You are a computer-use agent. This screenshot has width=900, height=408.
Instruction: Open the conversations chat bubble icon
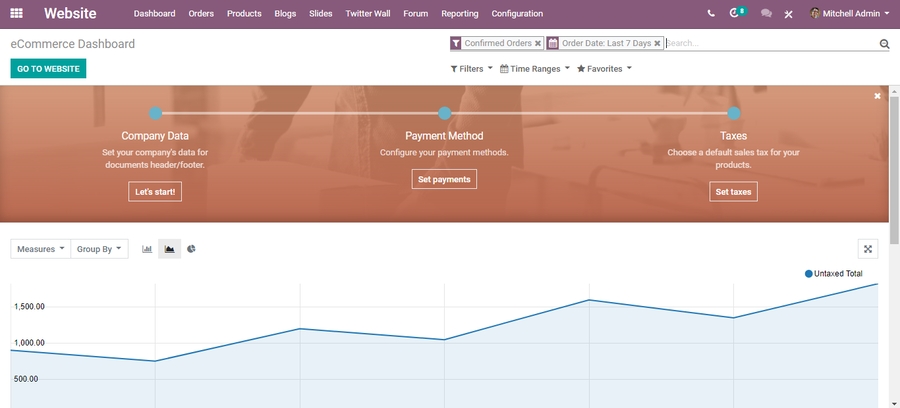[766, 13]
